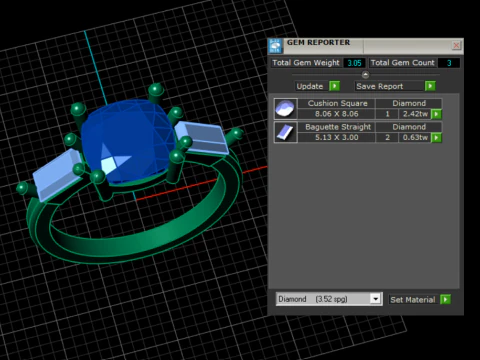Click quantity 1 in Cushion Square row

pyautogui.click(x=387, y=114)
